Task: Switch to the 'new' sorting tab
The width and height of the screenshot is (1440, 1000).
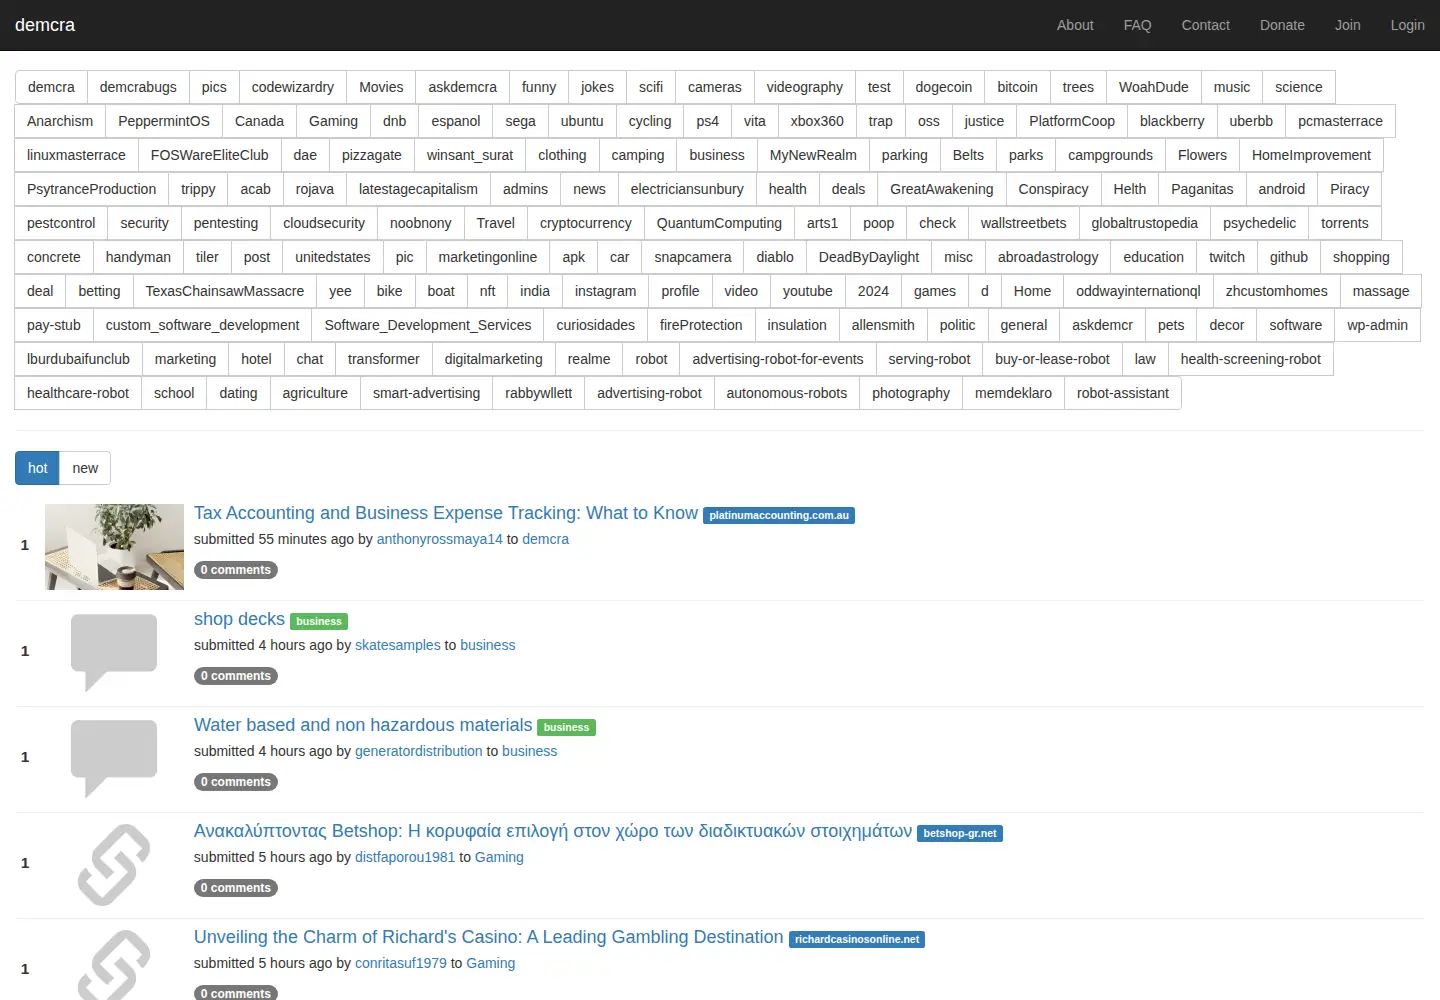Action: click(85, 468)
